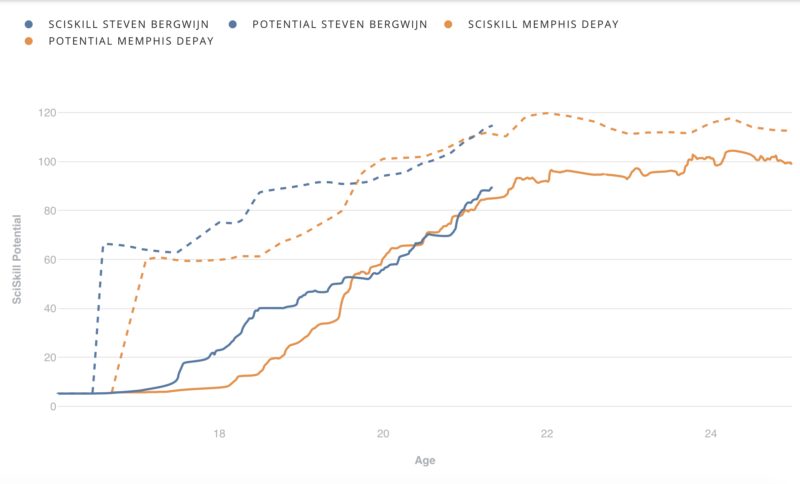Click the age 18 tick label

click(219, 434)
